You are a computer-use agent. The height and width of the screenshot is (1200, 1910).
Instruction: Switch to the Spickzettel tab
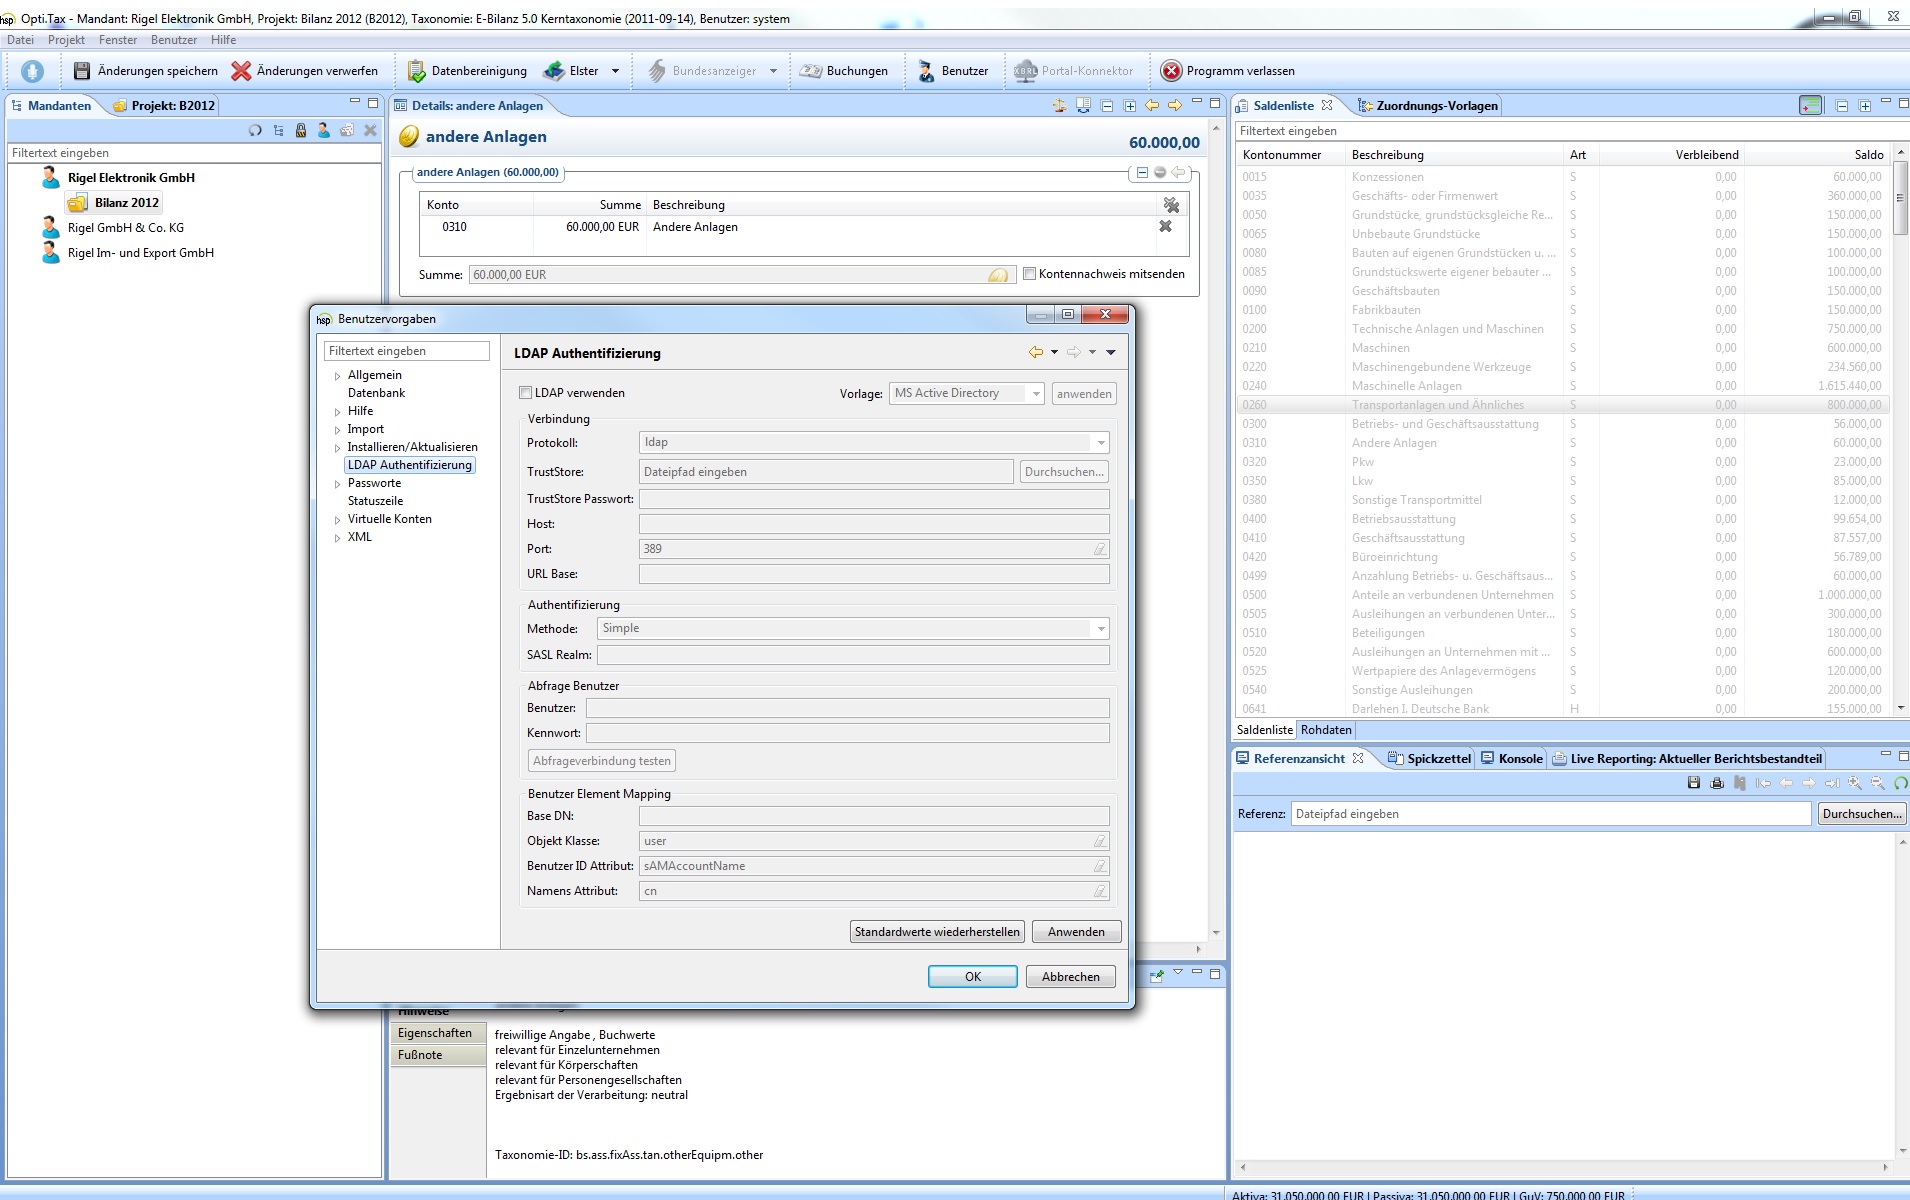click(x=1430, y=758)
